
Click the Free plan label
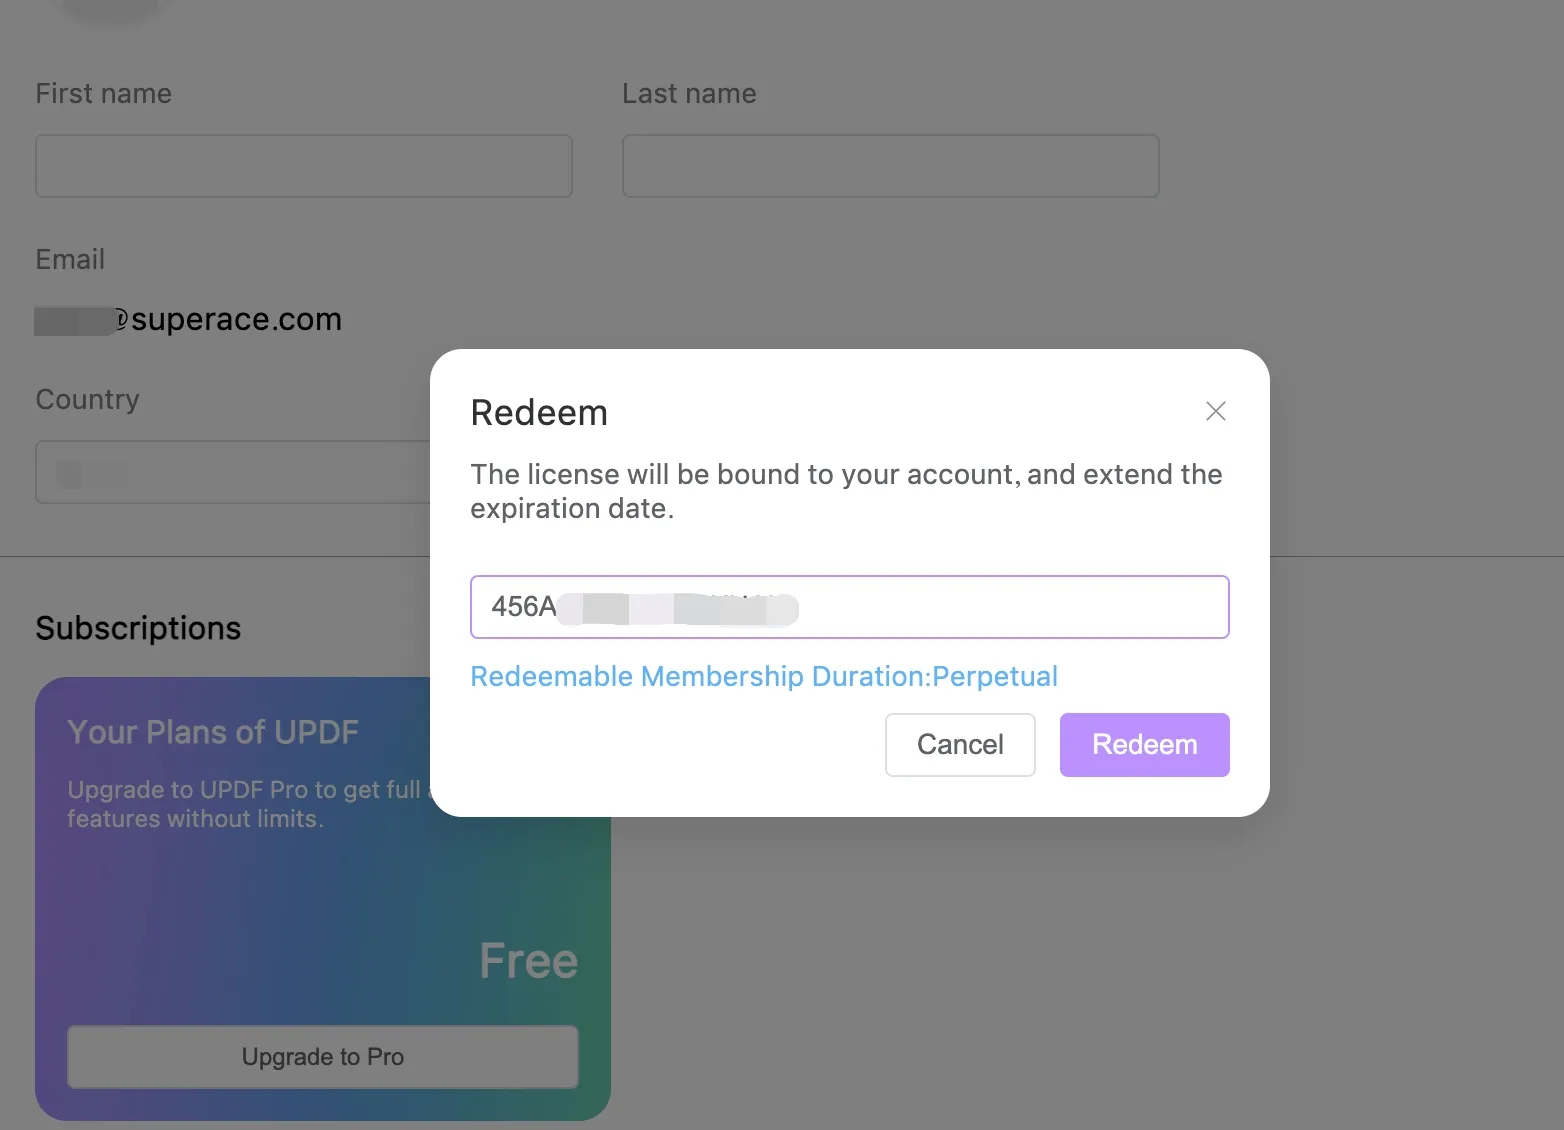[528, 961]
